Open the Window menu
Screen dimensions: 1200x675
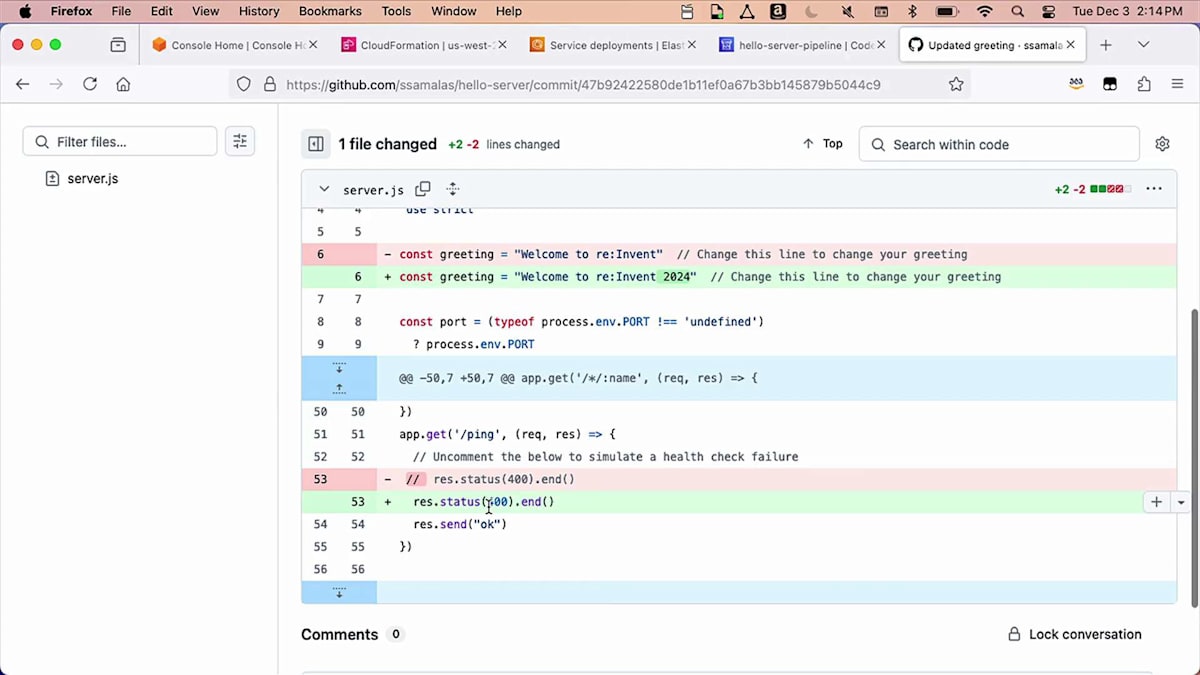pos(453,11)
